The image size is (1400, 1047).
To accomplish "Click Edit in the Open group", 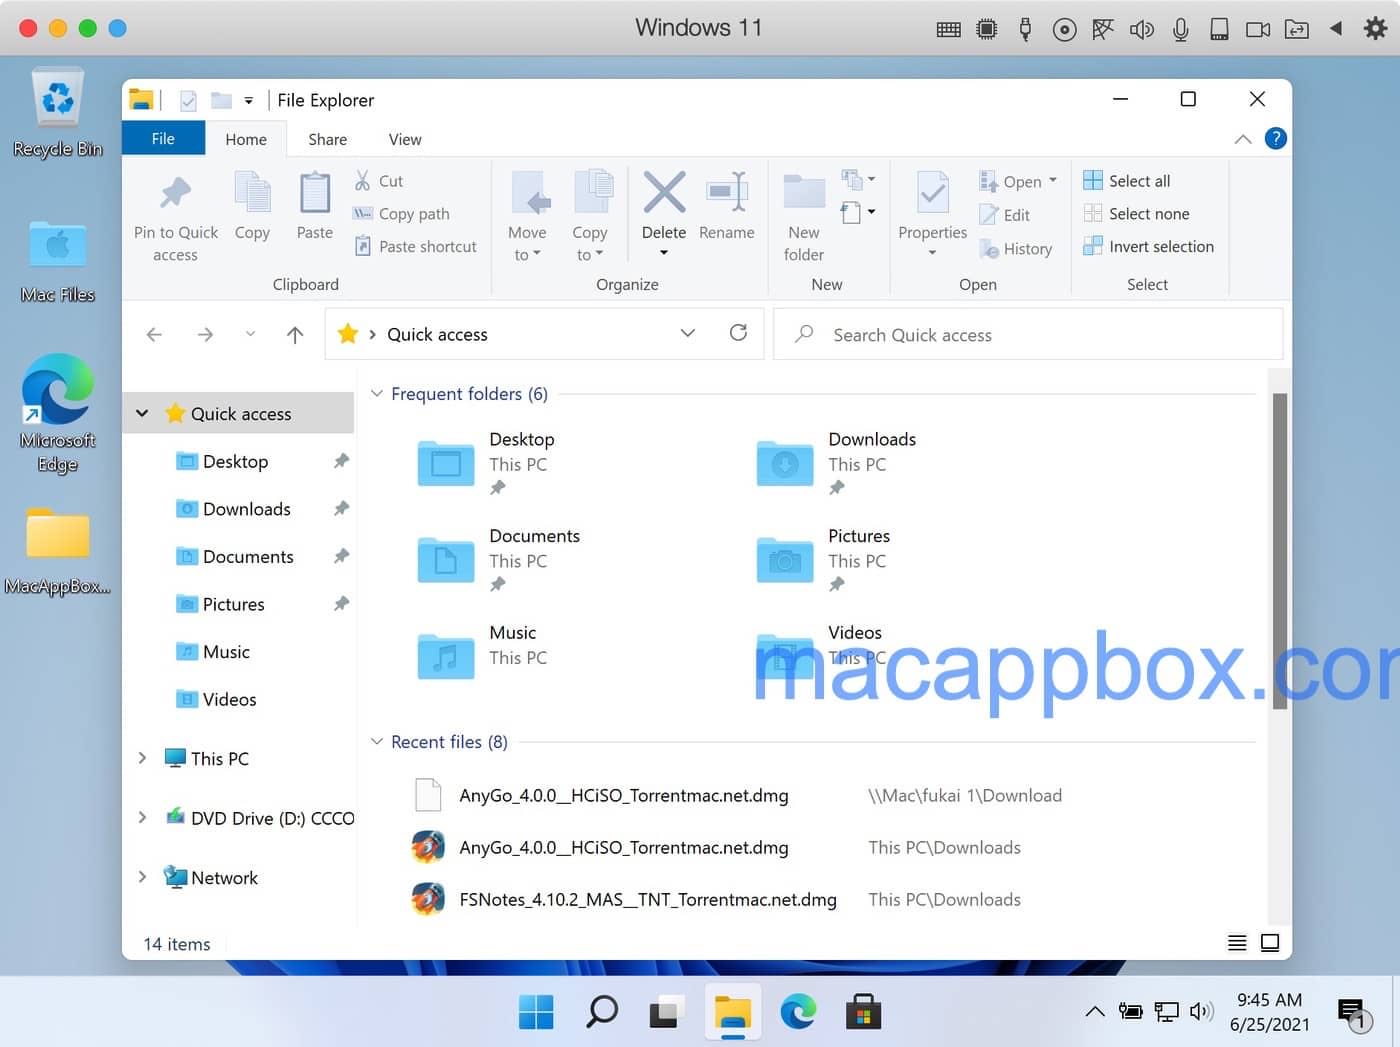I will (x=1005, y=215).
